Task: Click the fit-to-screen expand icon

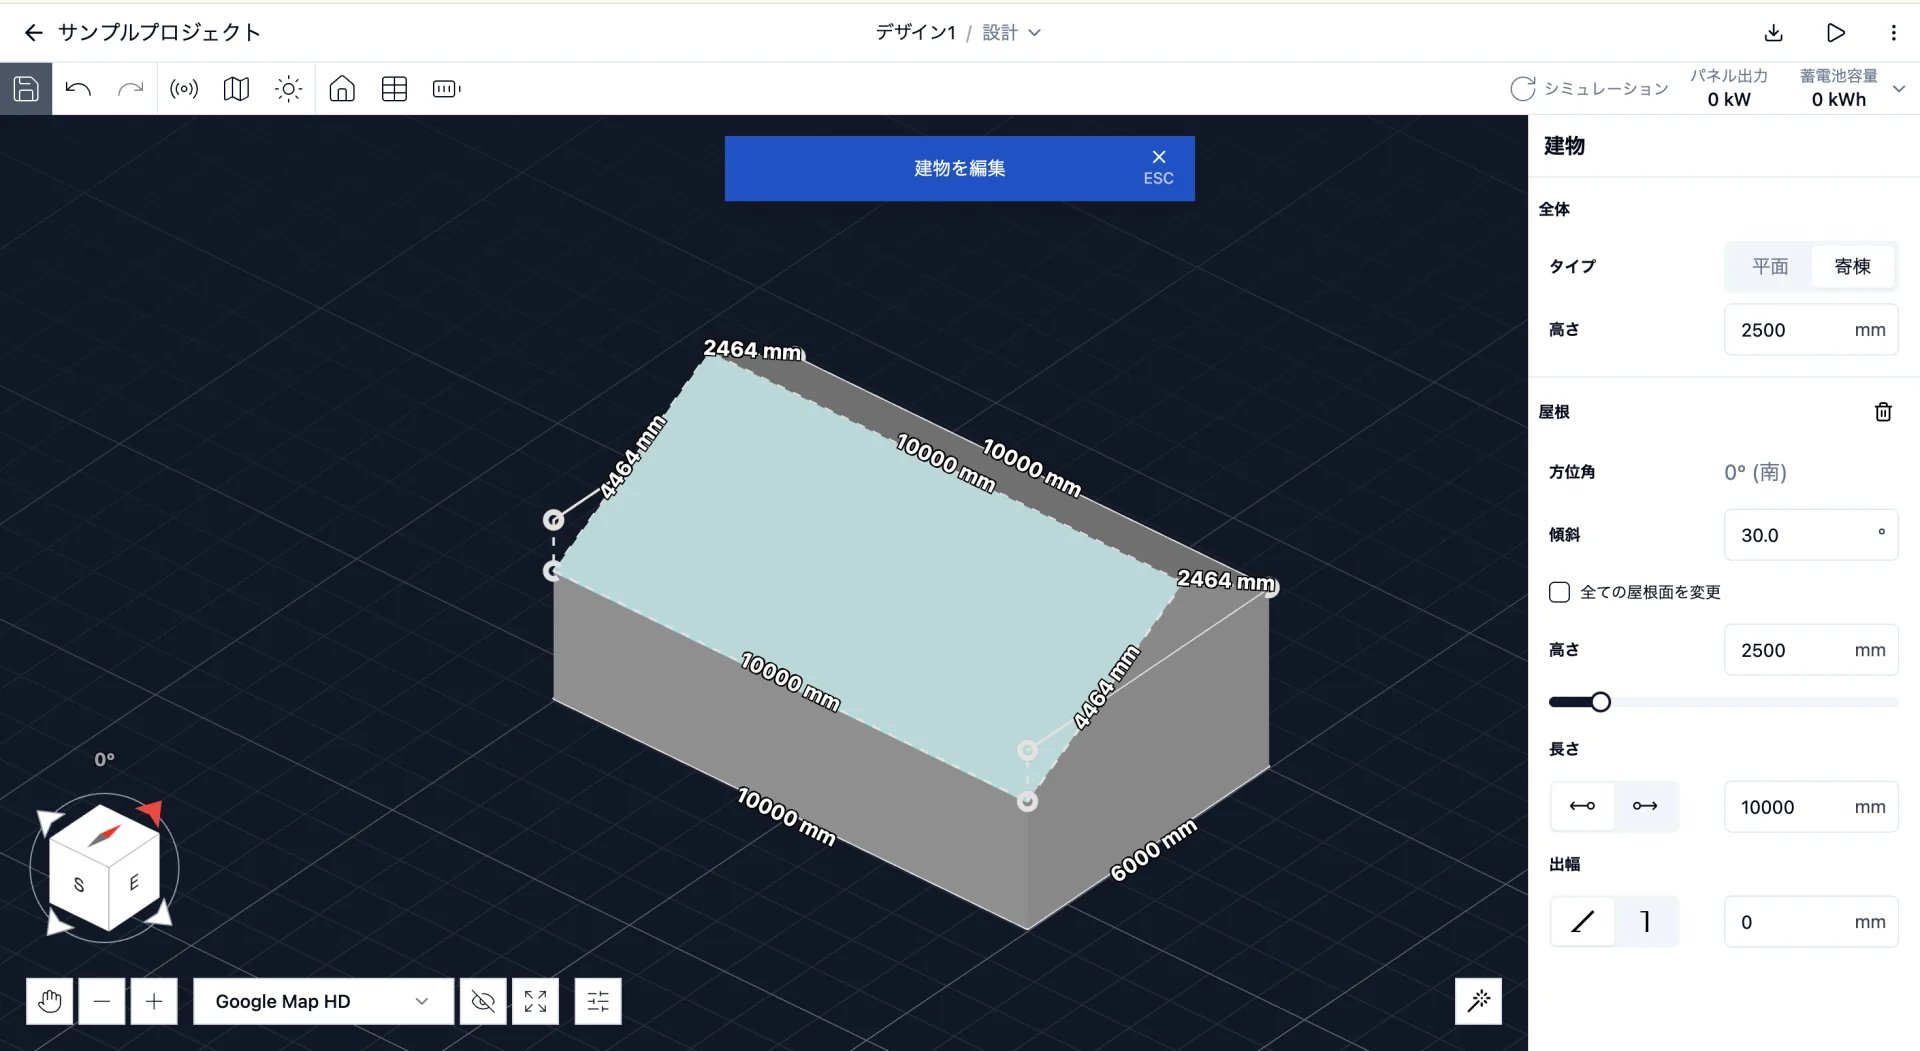Action: pyautogui.click(x=535, y=1001)
